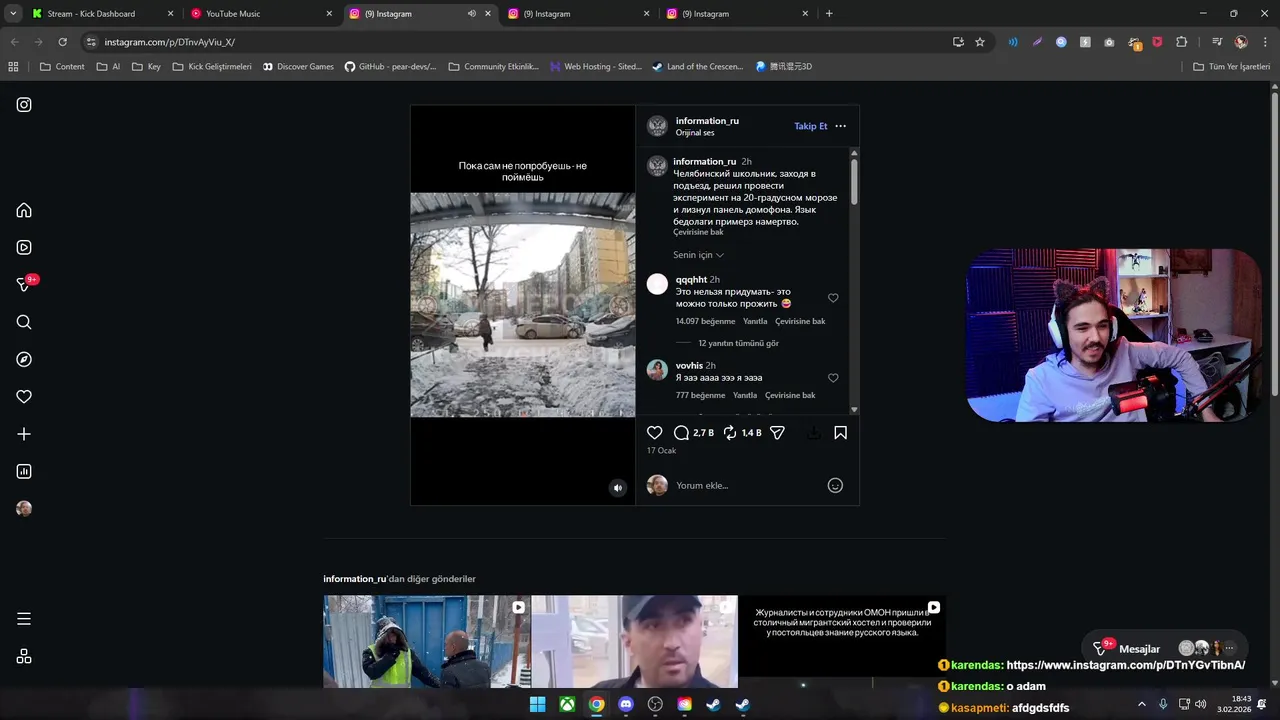Like vovhis's comment
The width and height of the screenshot is (1280, 720).
point(833,378)
